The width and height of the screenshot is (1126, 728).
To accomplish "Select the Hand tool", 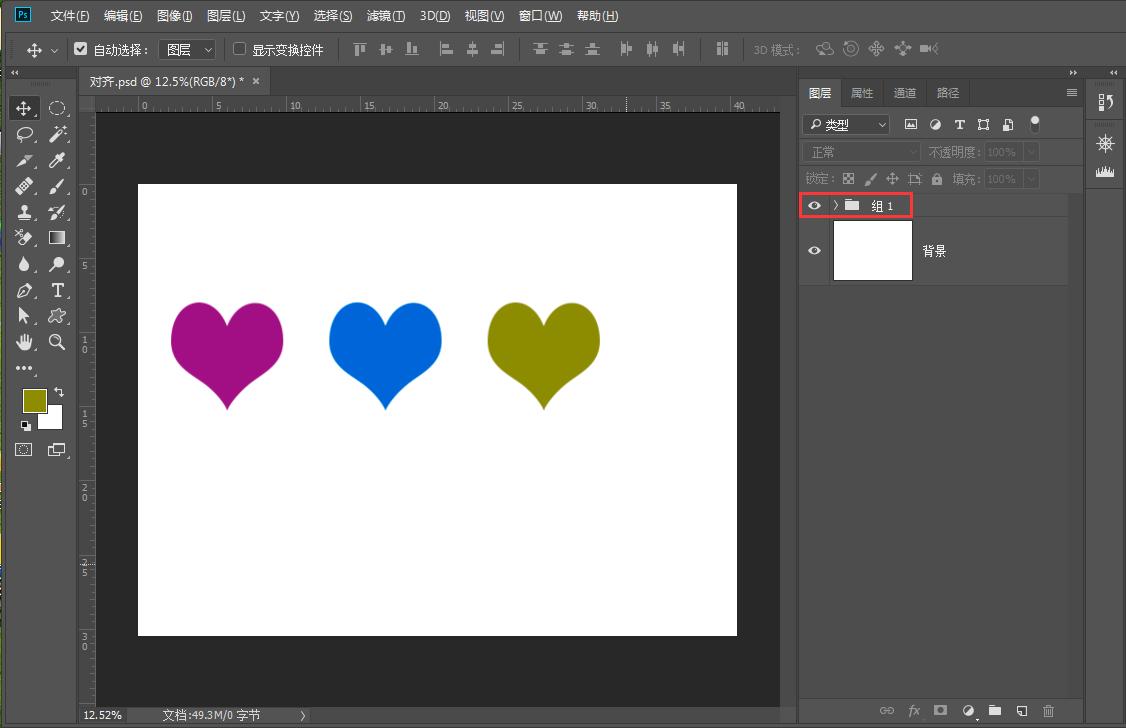I will coord(24,342).
